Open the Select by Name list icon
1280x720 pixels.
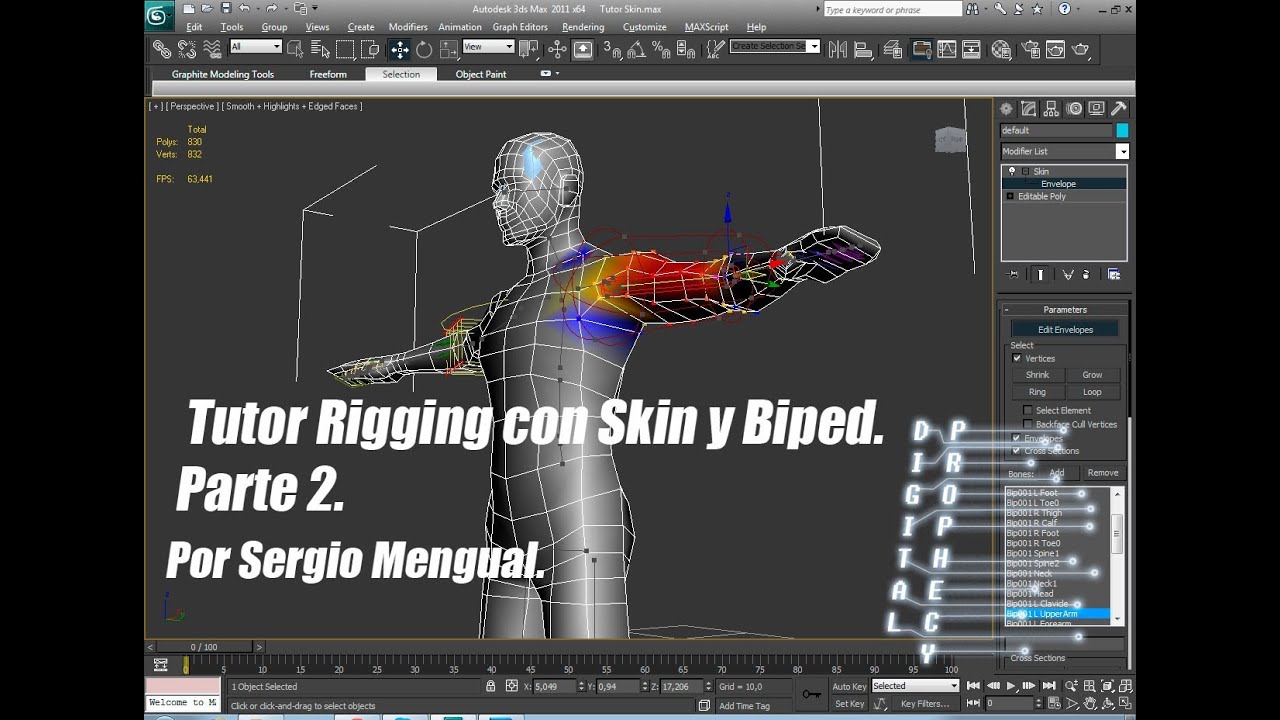tap(320, 49)
